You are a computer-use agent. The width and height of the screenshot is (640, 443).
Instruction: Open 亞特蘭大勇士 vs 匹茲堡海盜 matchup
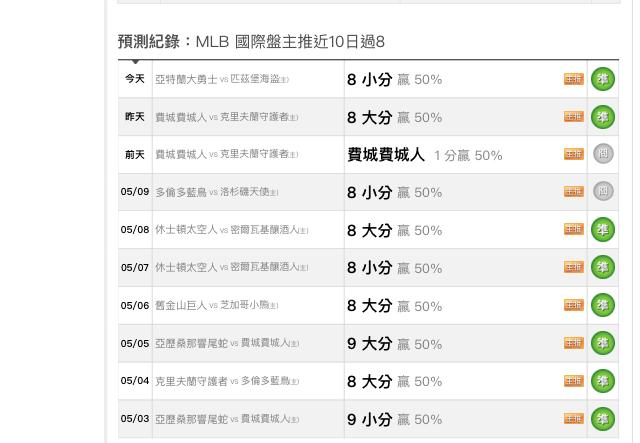[x=222, y=79]
